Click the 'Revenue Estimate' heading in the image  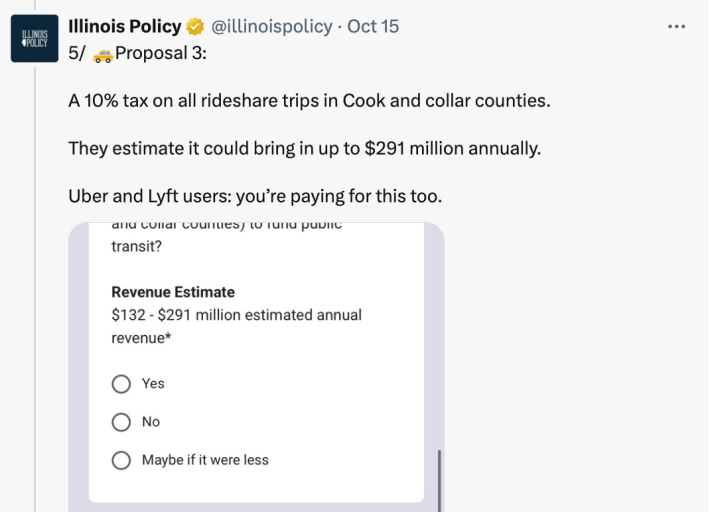tap(173, 292)
